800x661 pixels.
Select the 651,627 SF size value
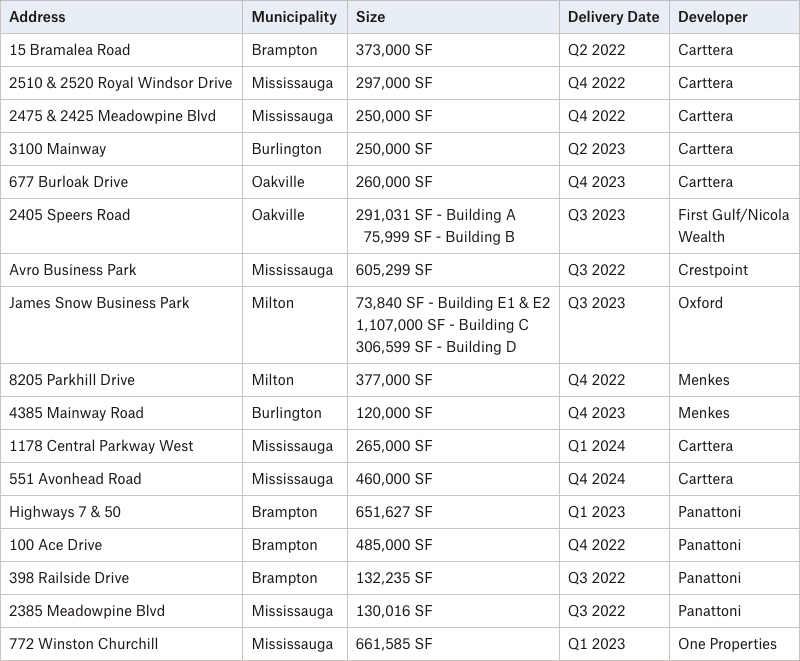pos(394,512)
